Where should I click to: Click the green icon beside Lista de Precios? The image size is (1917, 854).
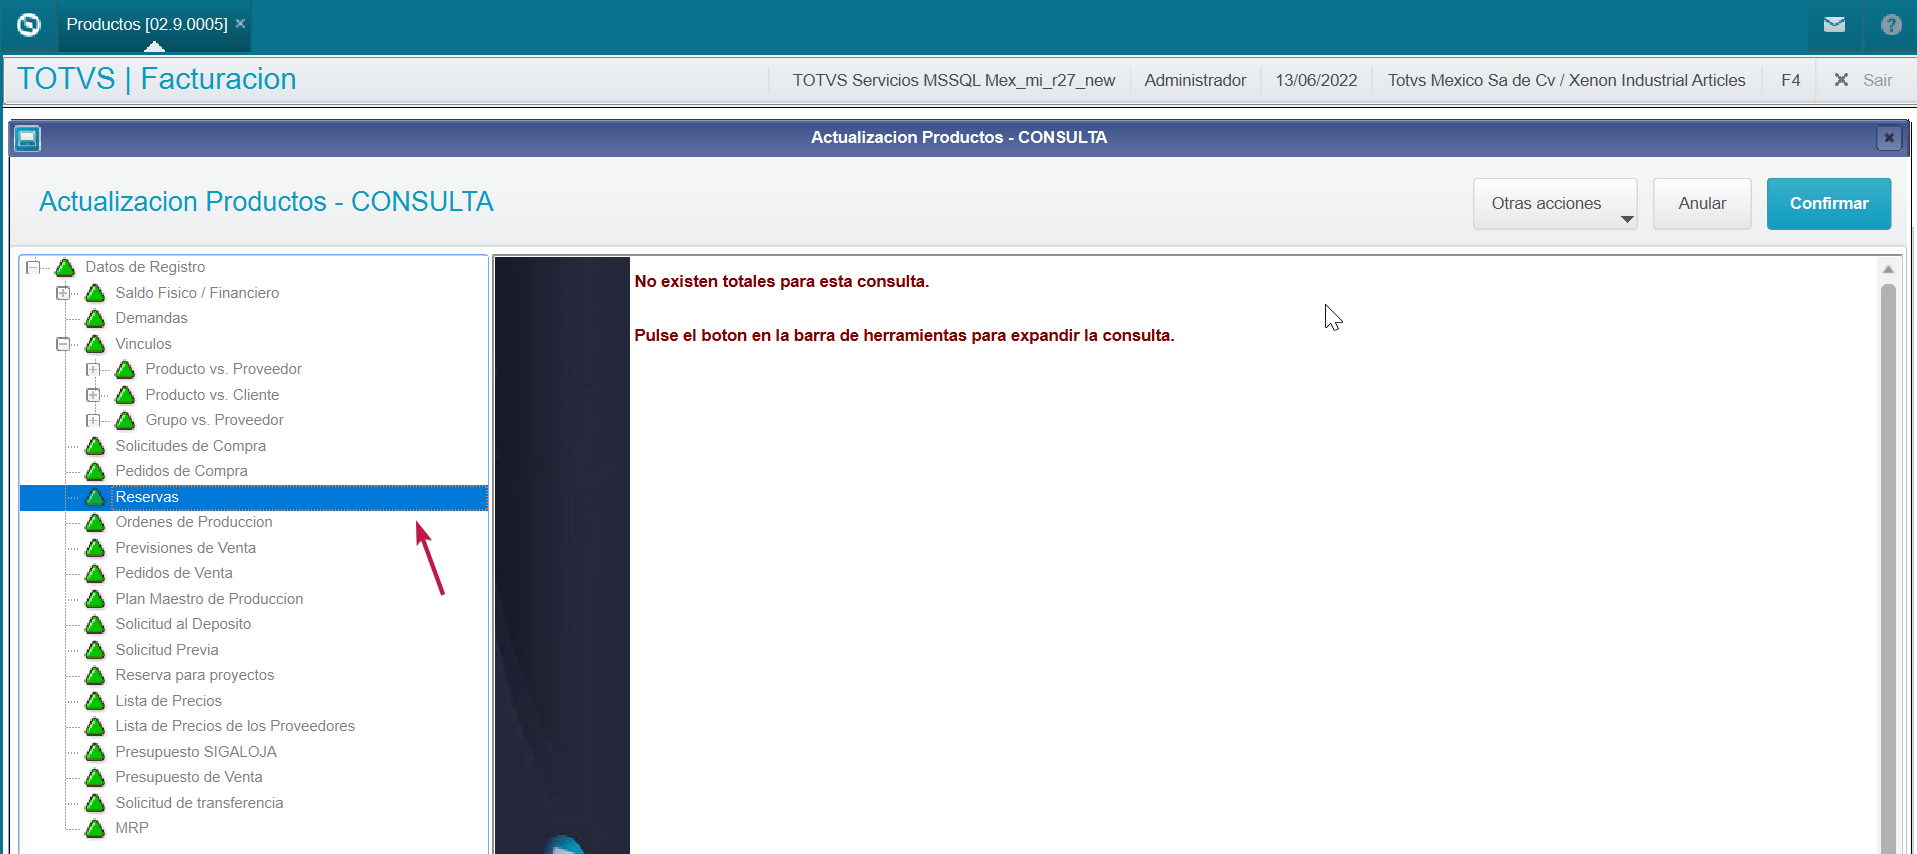pyautogui.click(x=95, y=701)
